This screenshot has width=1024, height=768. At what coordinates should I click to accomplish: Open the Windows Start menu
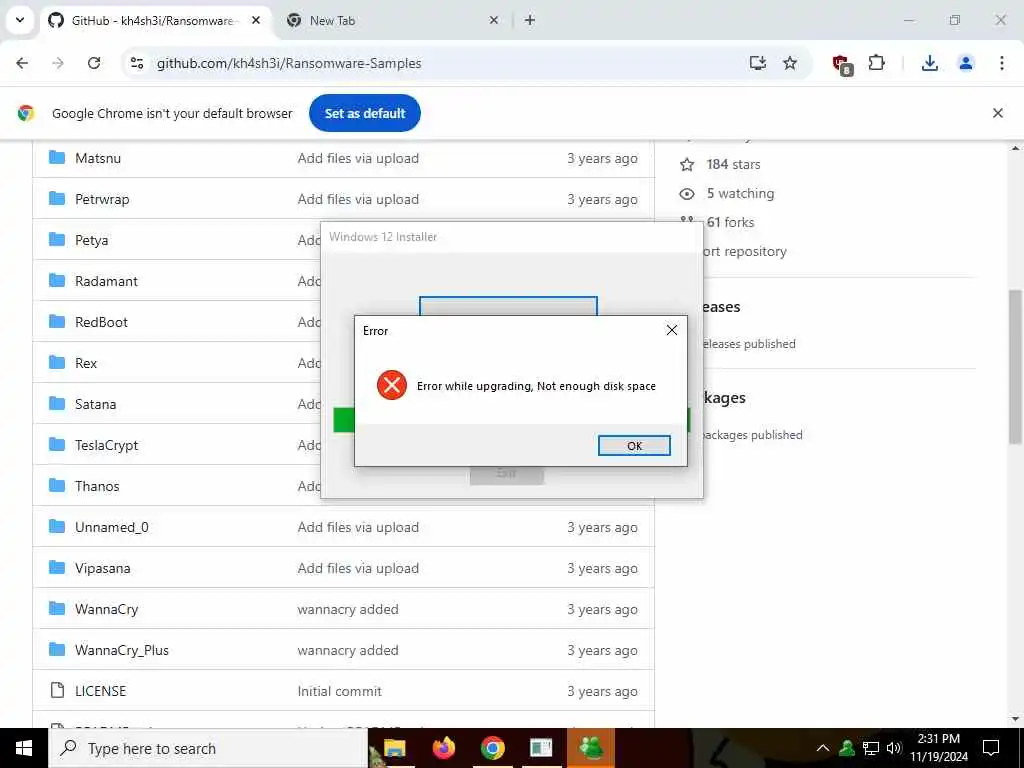click(x=24, y=748)
